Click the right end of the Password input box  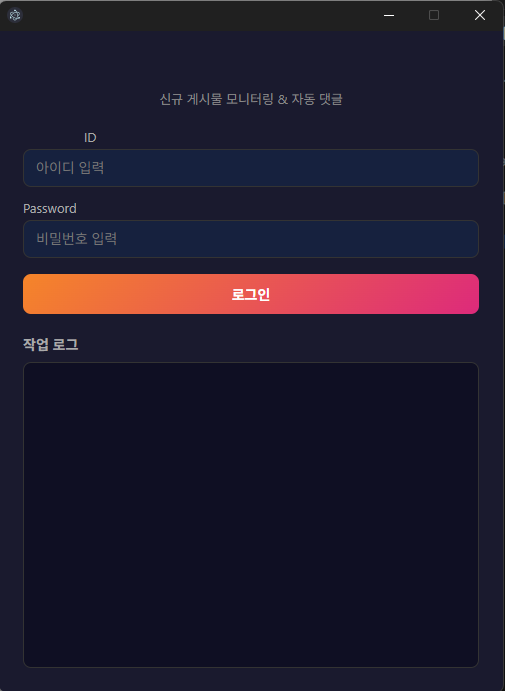click(x=463, y=239)
